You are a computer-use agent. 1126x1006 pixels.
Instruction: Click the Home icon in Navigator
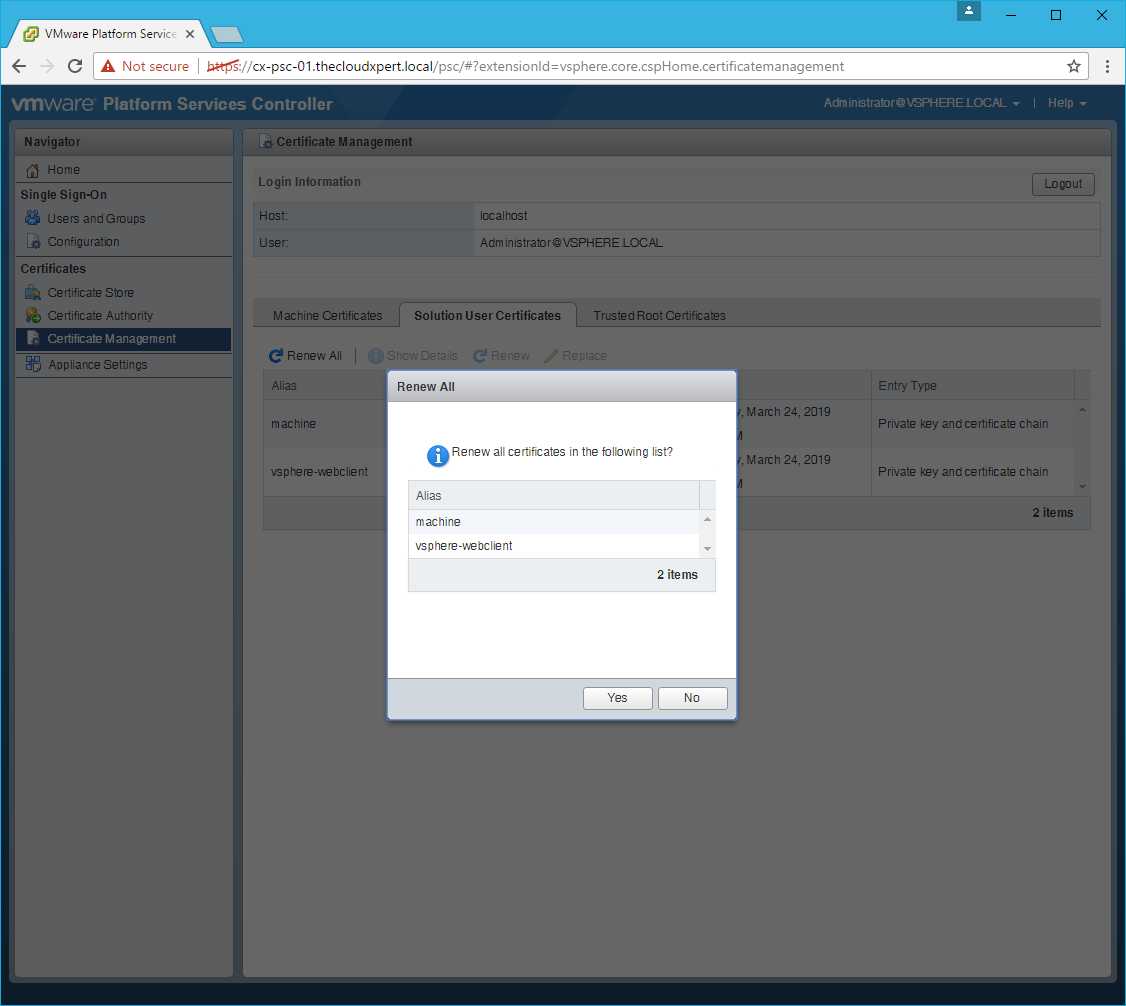pos(33,170)
